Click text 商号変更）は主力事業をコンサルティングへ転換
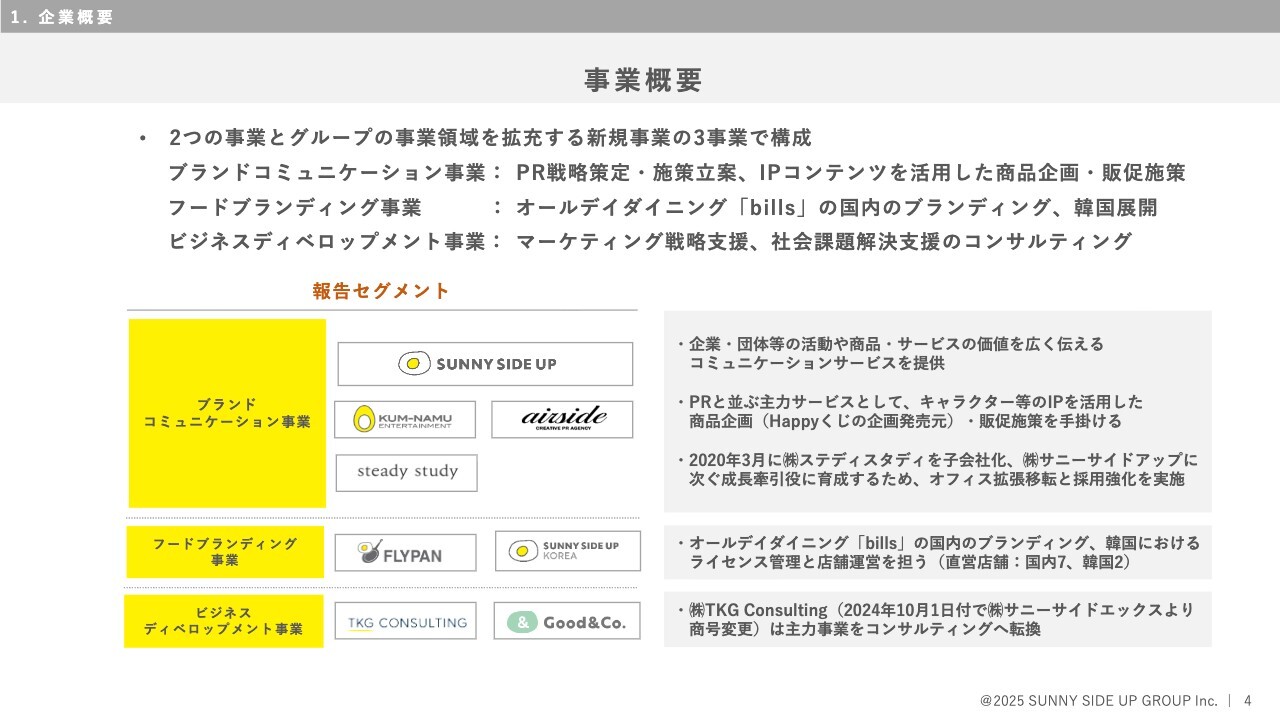Screen dimensions: 1280x720 point(865,629)
